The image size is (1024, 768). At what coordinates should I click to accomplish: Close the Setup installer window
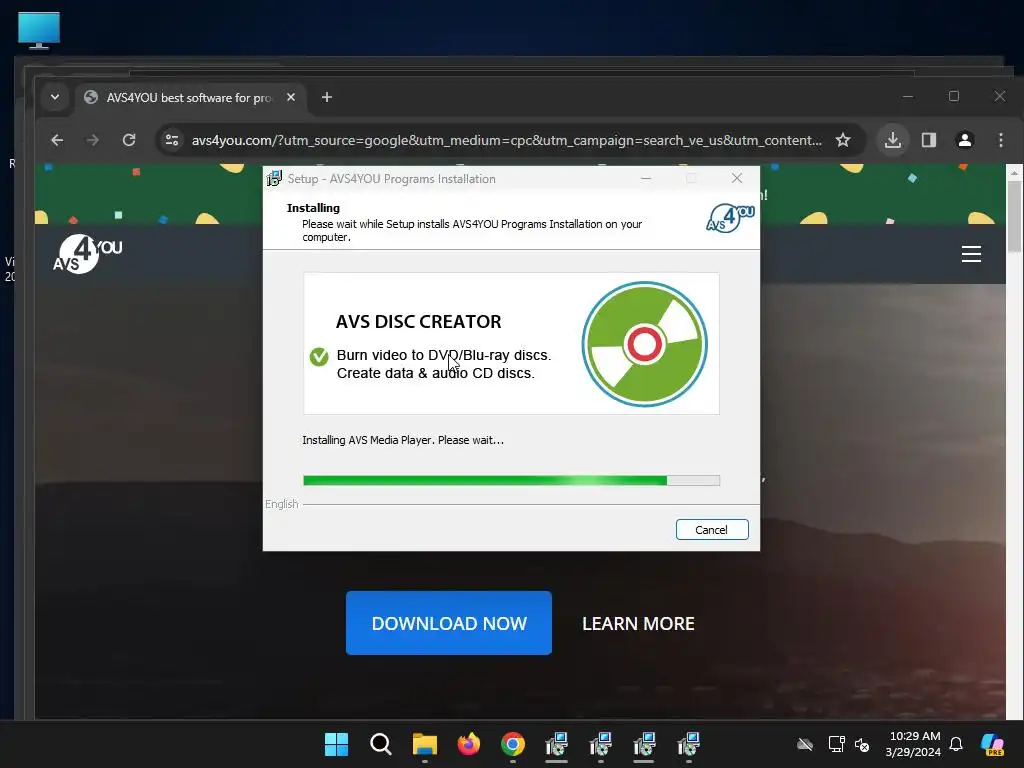(x=737, y=178)
